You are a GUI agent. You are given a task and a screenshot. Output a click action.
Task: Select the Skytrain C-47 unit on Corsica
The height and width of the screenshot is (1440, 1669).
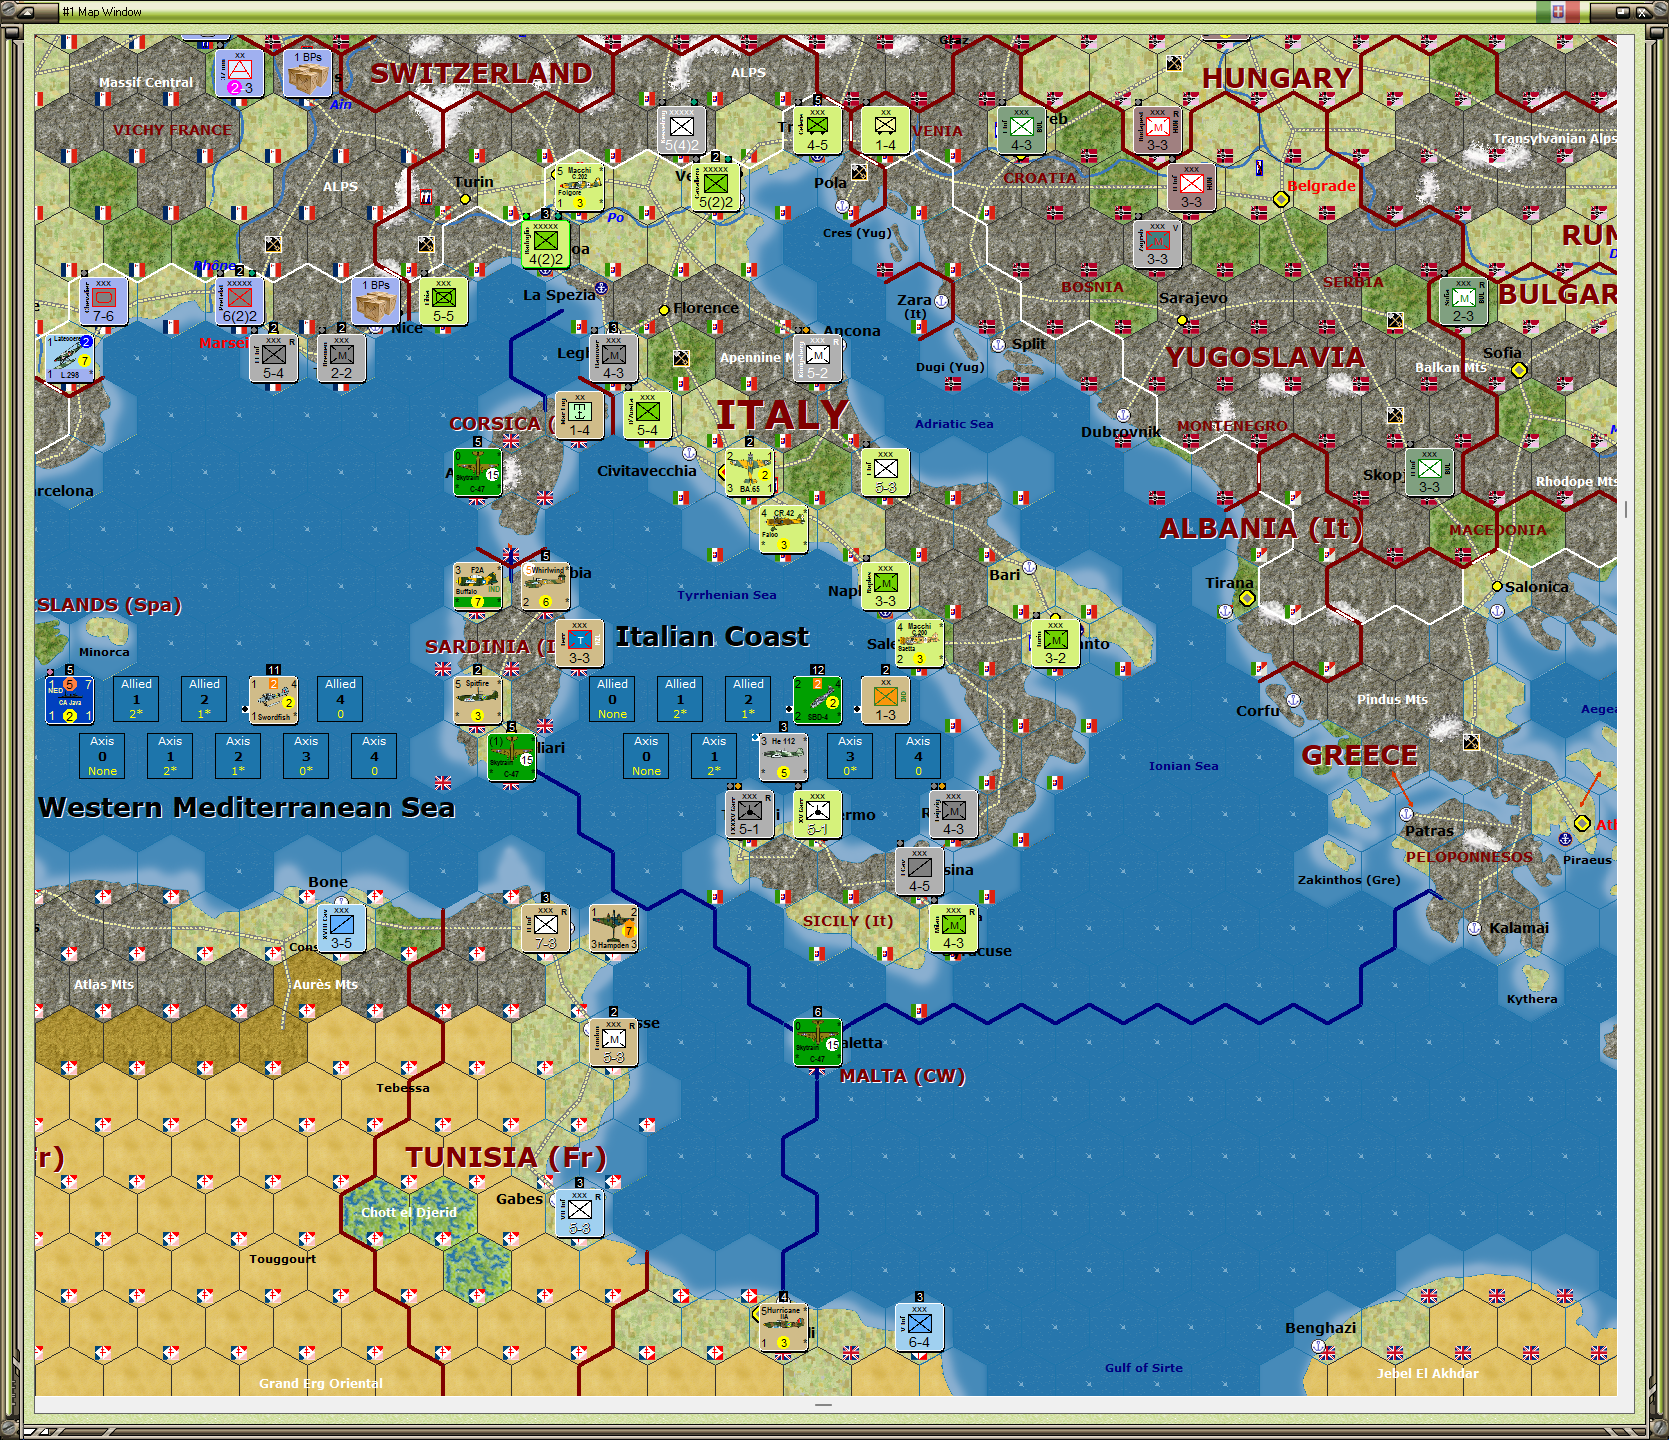click(478, 472)
